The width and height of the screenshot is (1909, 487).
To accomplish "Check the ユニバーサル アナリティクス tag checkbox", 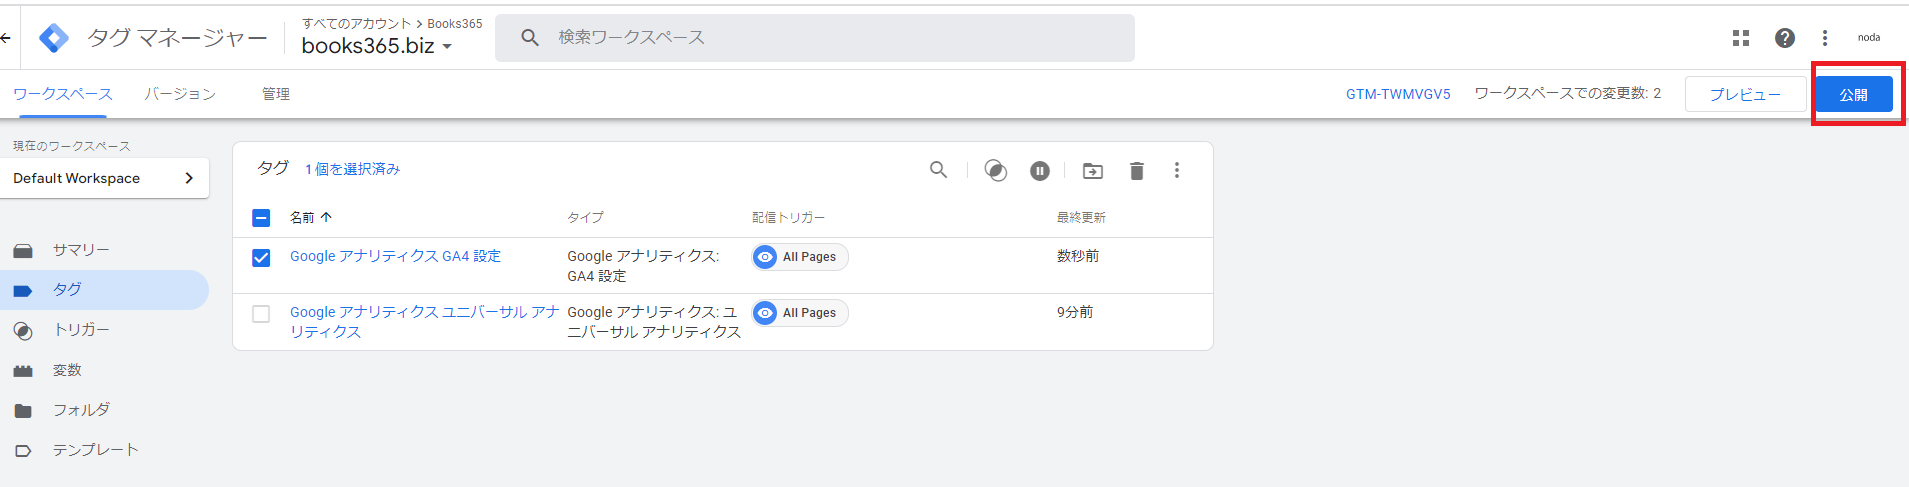I will (x=261, y=314).
